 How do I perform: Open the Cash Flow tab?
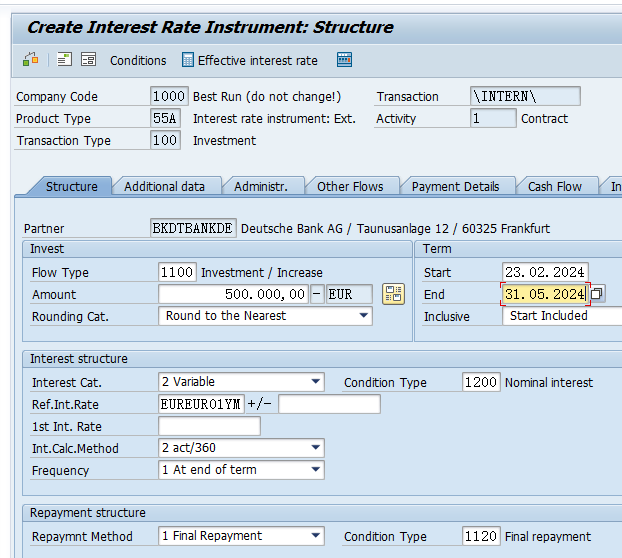(554, 186)
